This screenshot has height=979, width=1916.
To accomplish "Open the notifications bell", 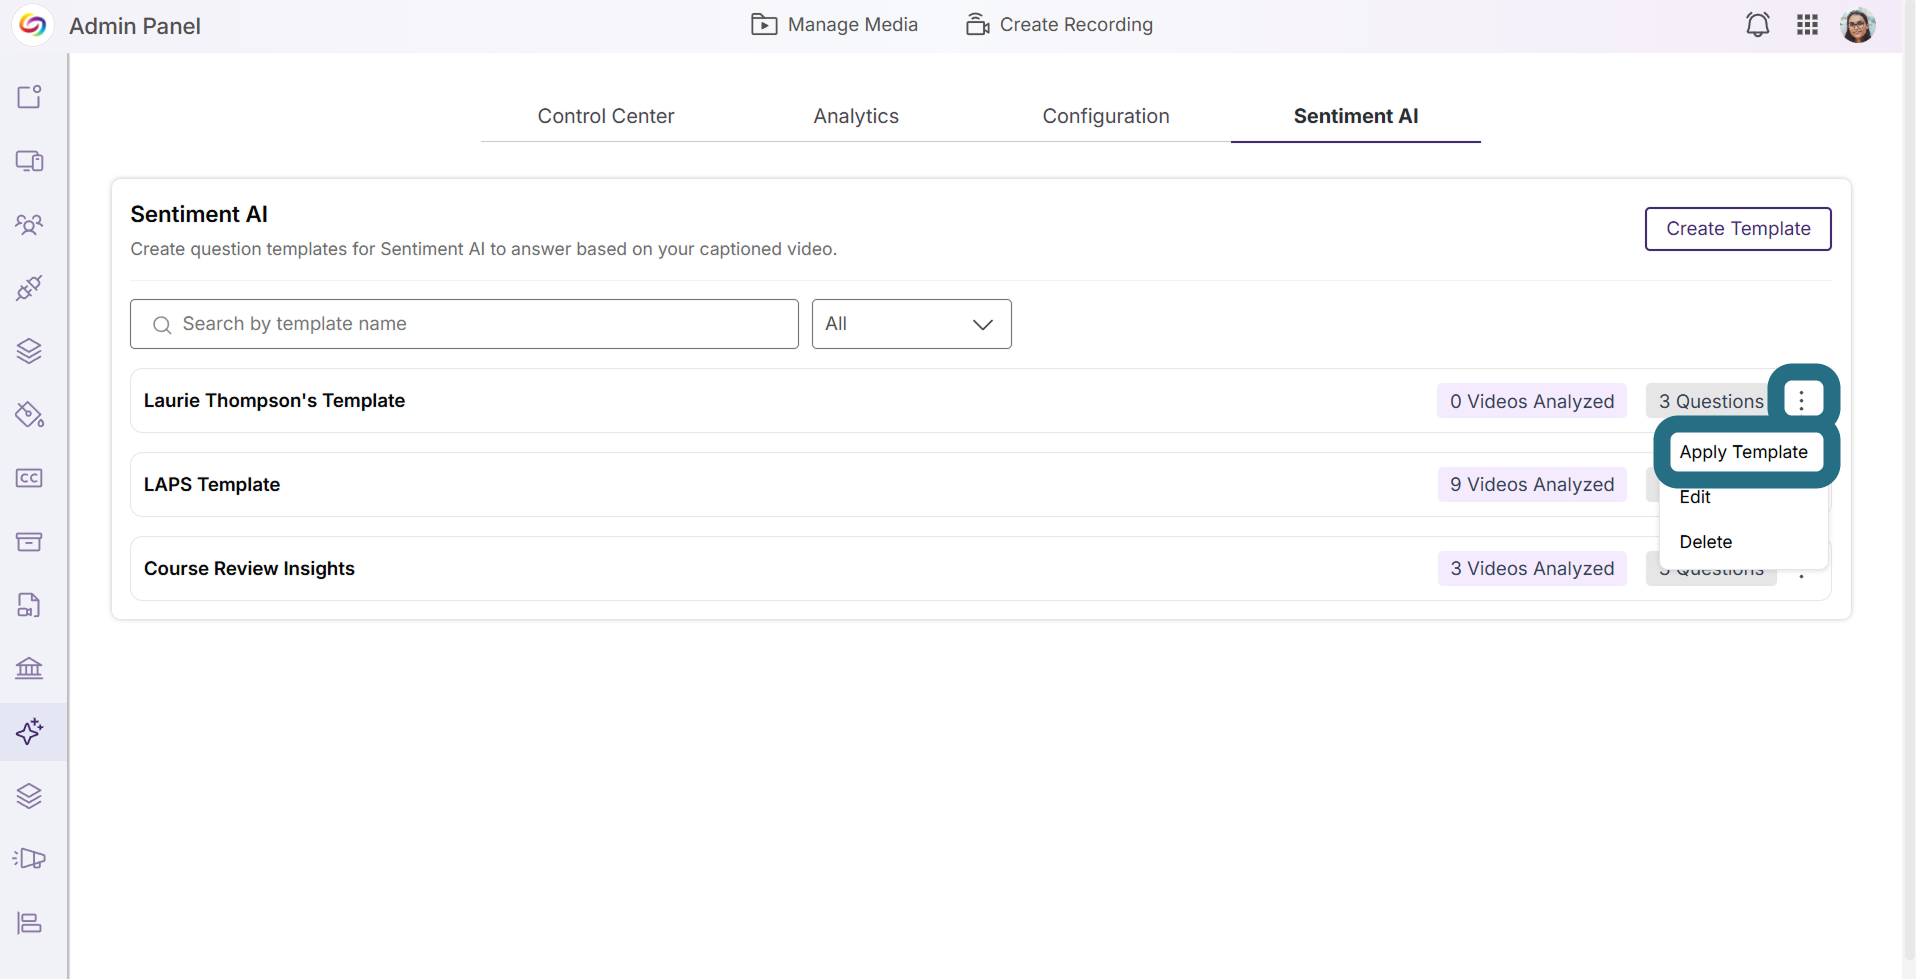I will (x=1757, y=25).
